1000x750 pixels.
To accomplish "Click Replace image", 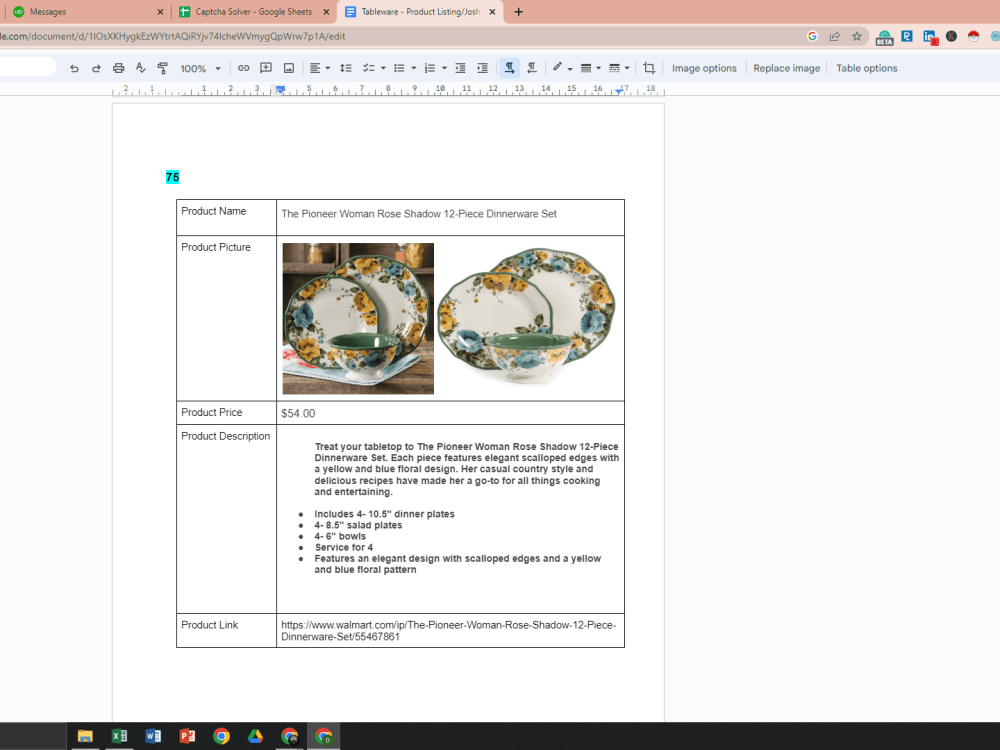I will tap(786, 68).
